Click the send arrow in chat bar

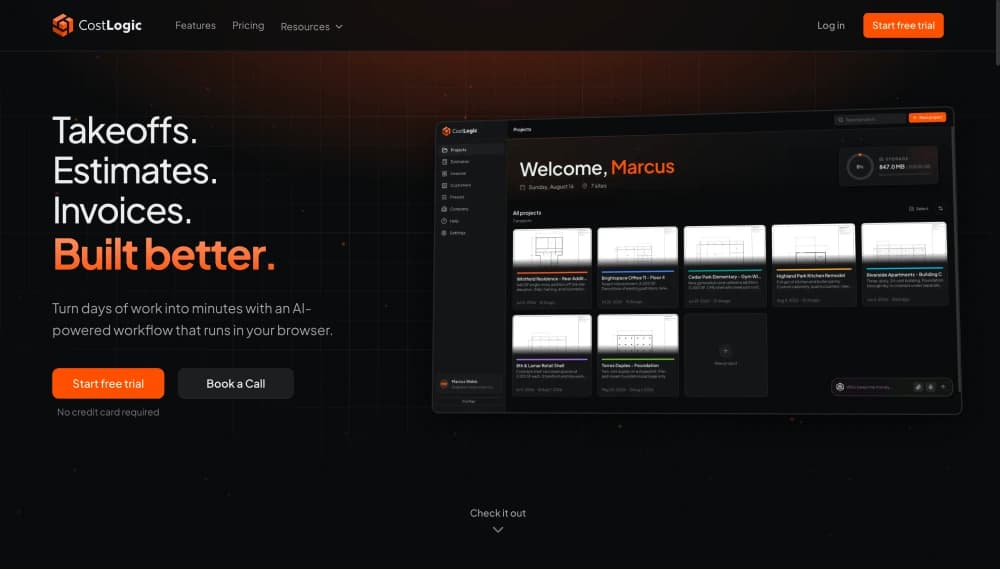(x=943, y=387)
